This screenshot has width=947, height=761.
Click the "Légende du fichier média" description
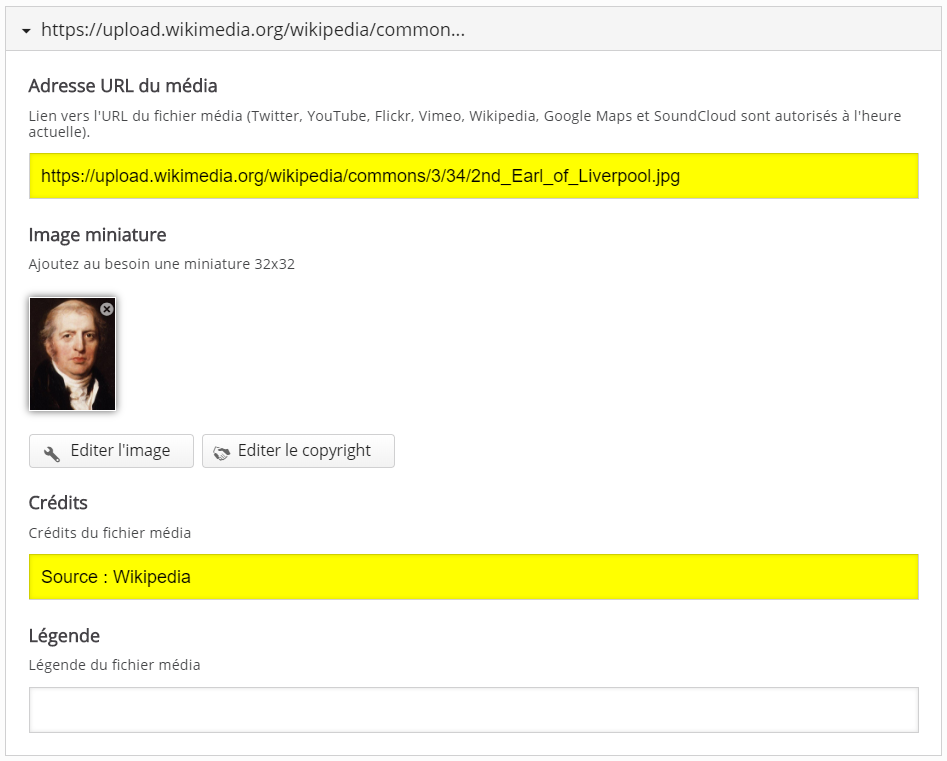(114, 665)
